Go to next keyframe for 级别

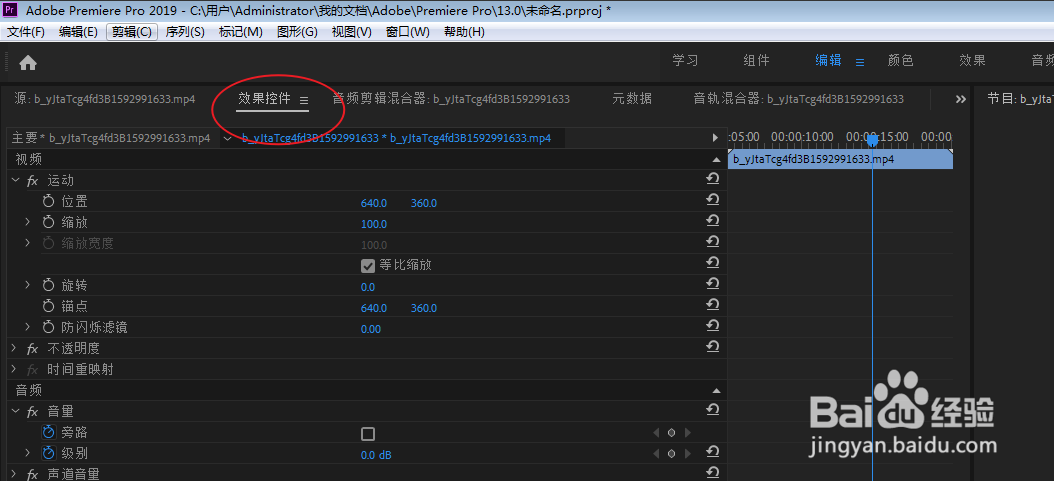[686, 454]
